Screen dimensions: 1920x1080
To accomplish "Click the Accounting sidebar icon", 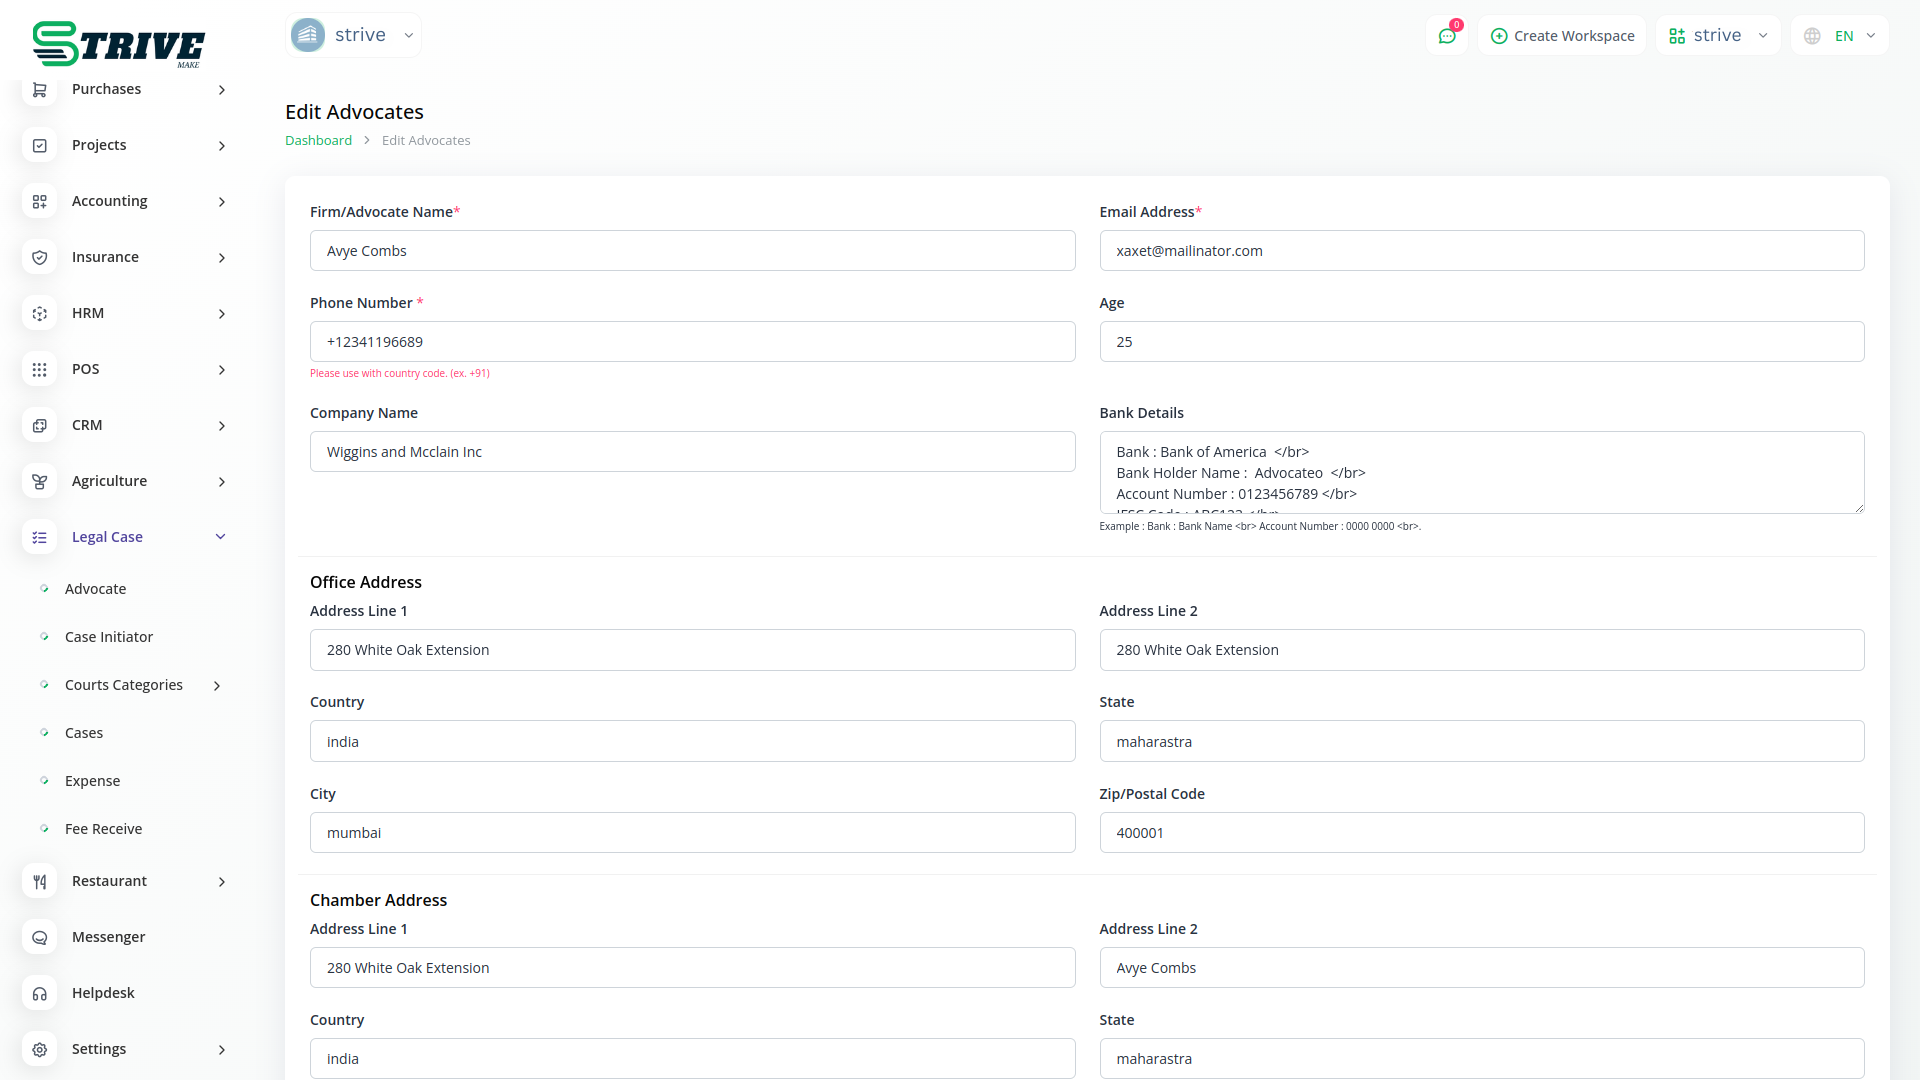I will click(39, 201).
